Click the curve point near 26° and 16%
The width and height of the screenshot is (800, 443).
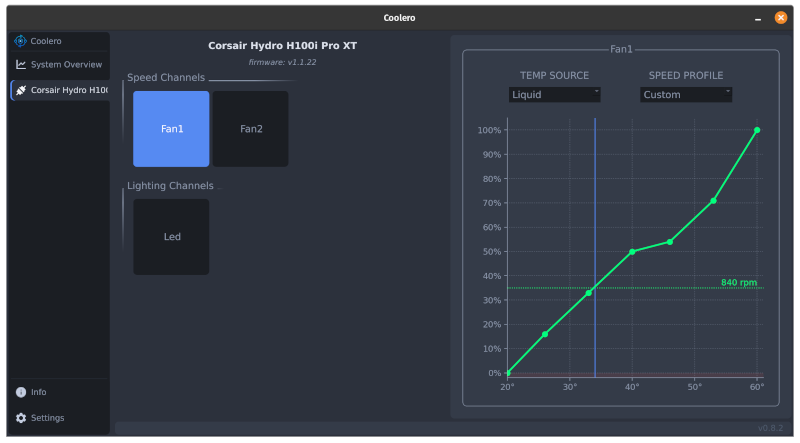(545, 334)
